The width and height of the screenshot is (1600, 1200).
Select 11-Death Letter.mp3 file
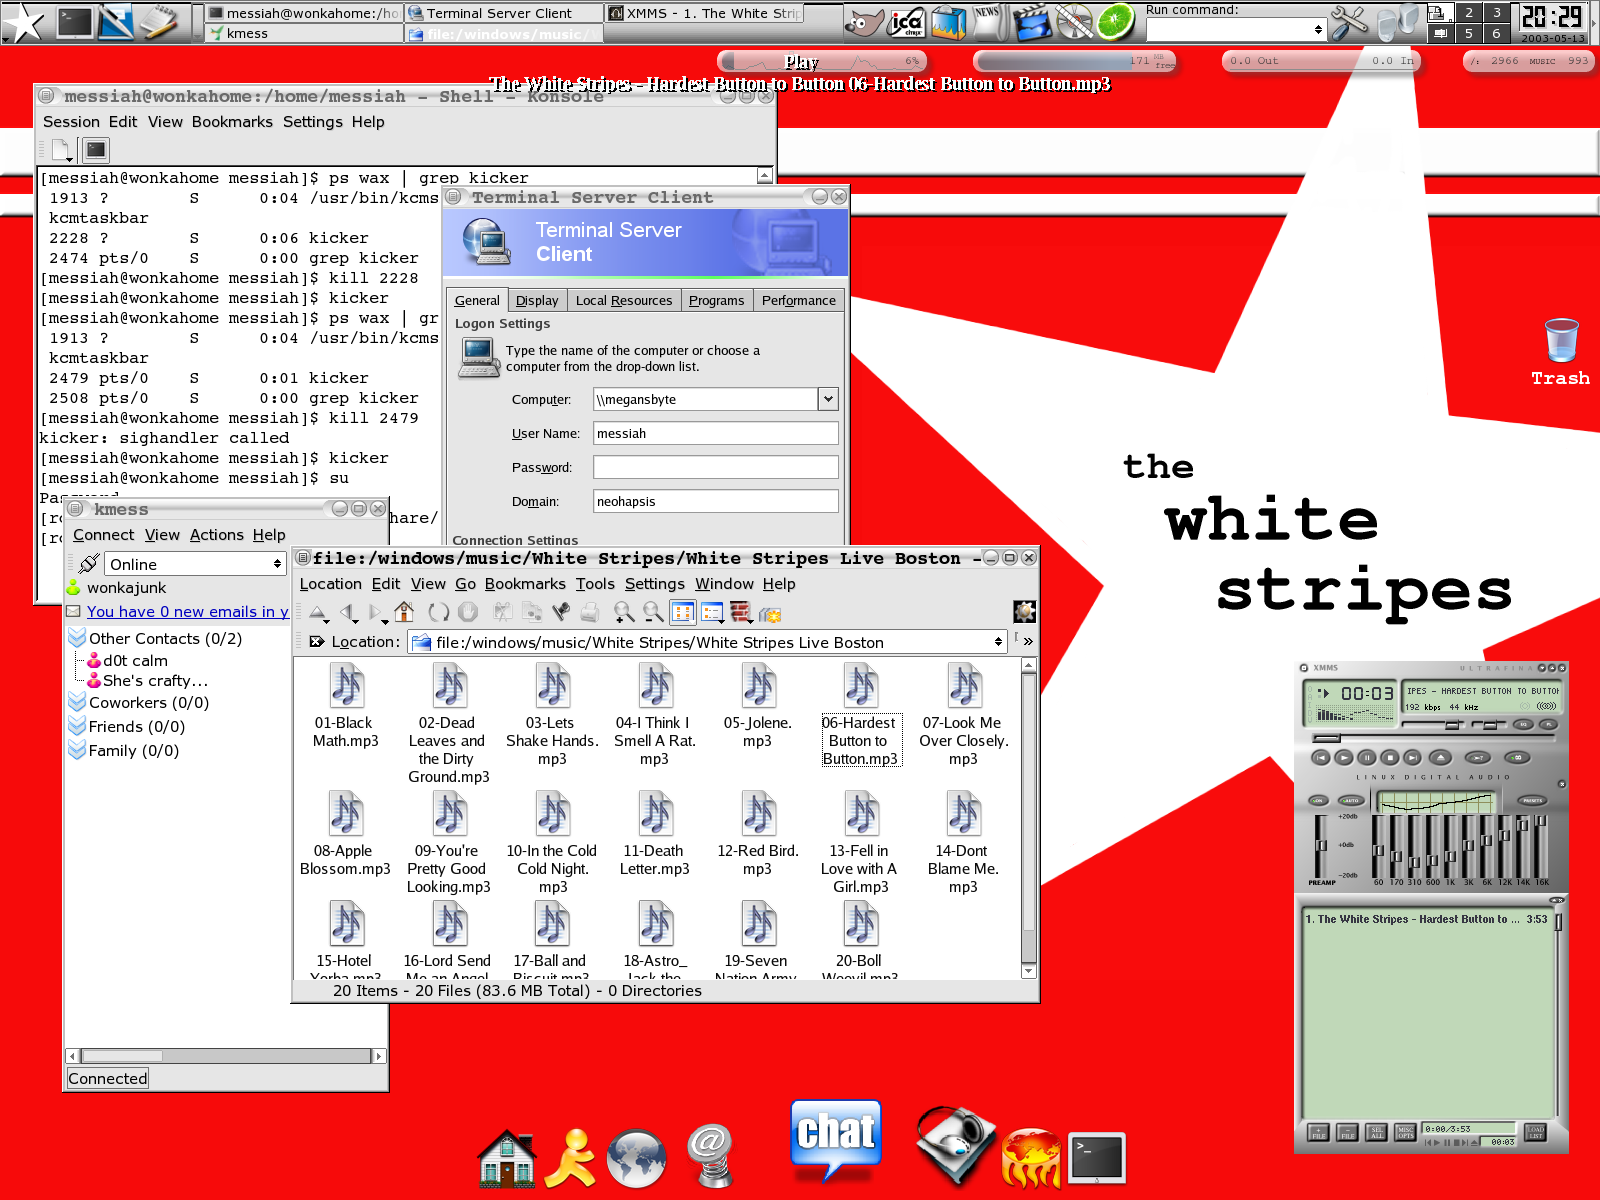(x=654, y=834)
